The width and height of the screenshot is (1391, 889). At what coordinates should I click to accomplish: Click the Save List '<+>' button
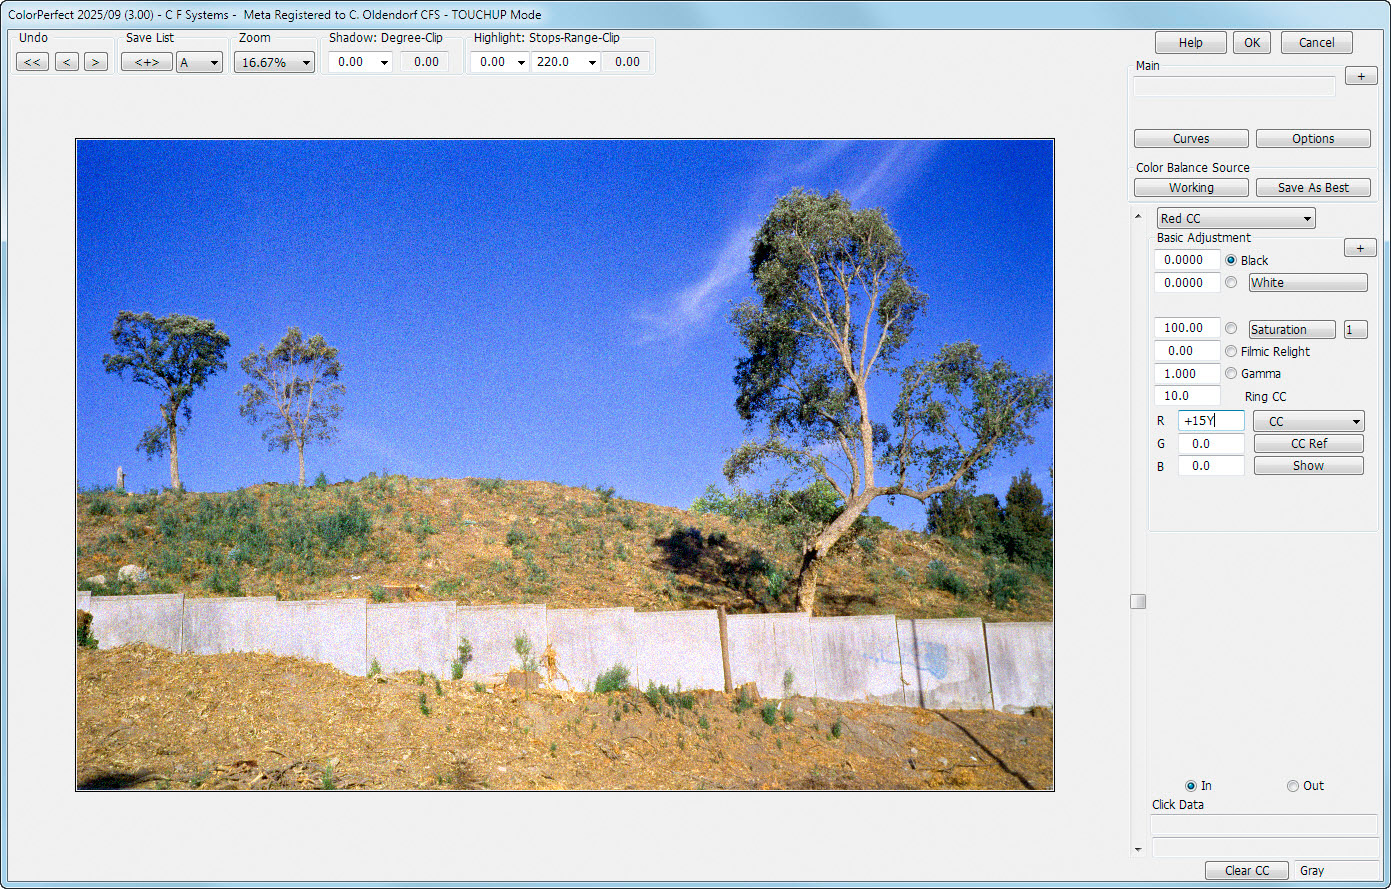tap(147, 62)
